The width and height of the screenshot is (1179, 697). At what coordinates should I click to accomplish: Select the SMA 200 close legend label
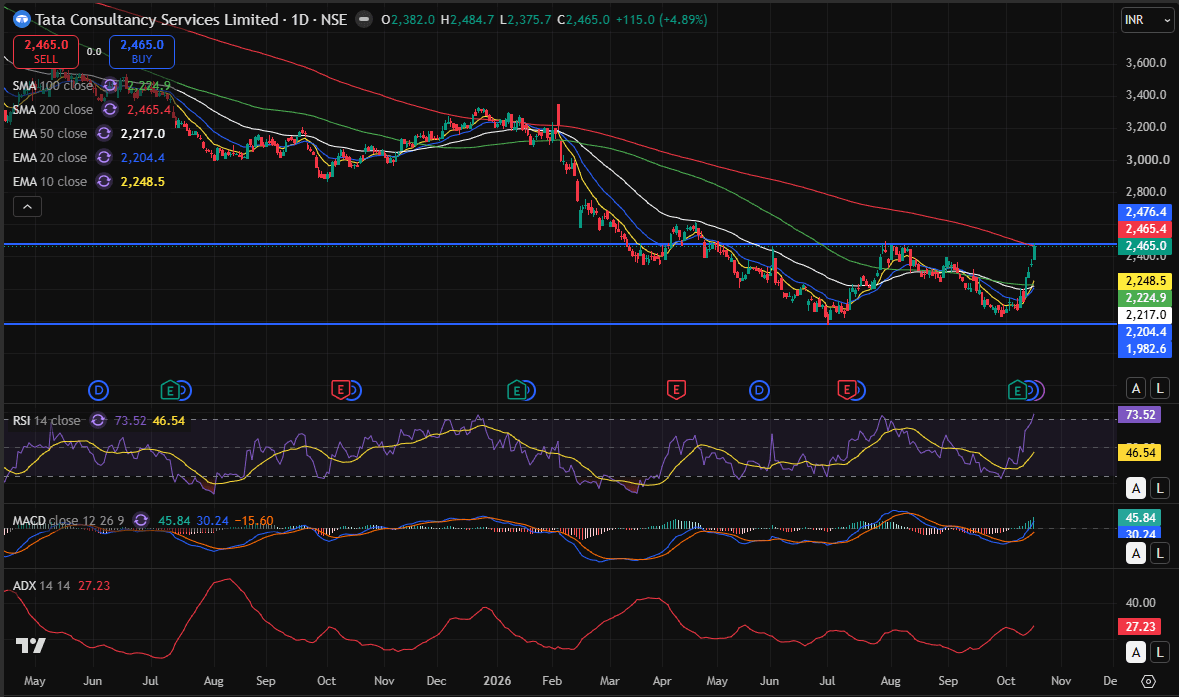tap(53, 110)
